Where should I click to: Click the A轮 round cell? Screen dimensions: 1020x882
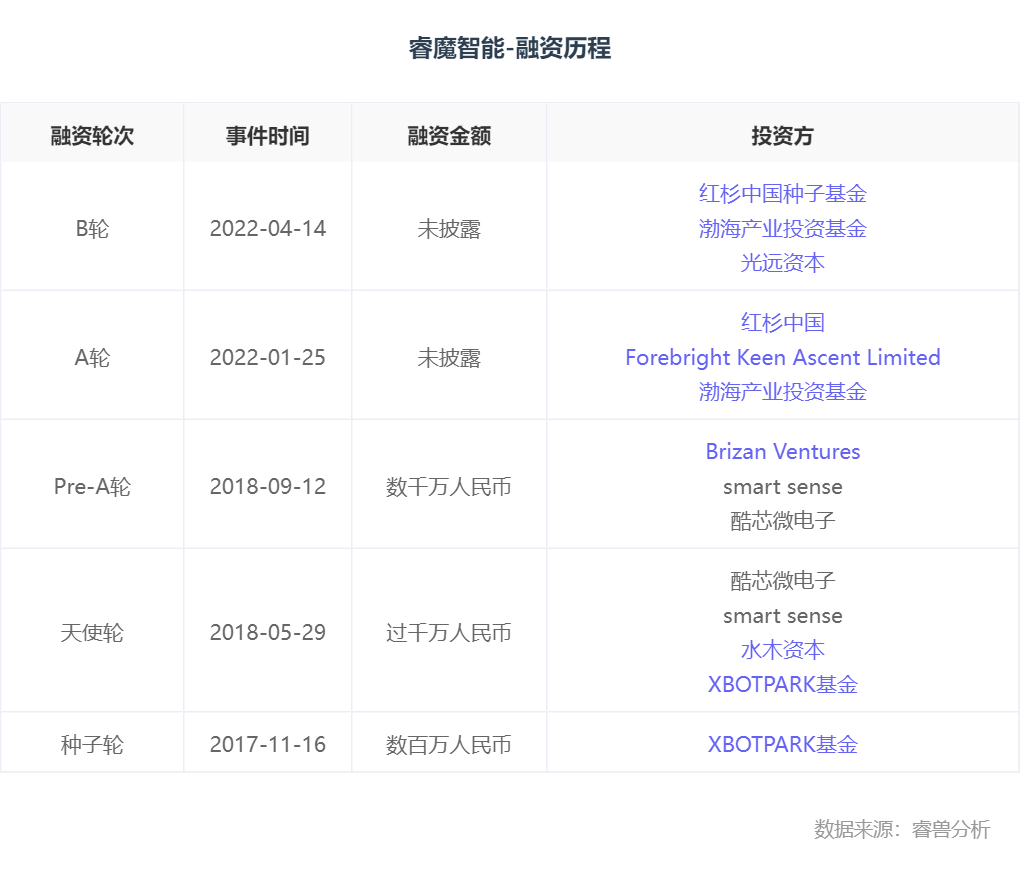92,357
